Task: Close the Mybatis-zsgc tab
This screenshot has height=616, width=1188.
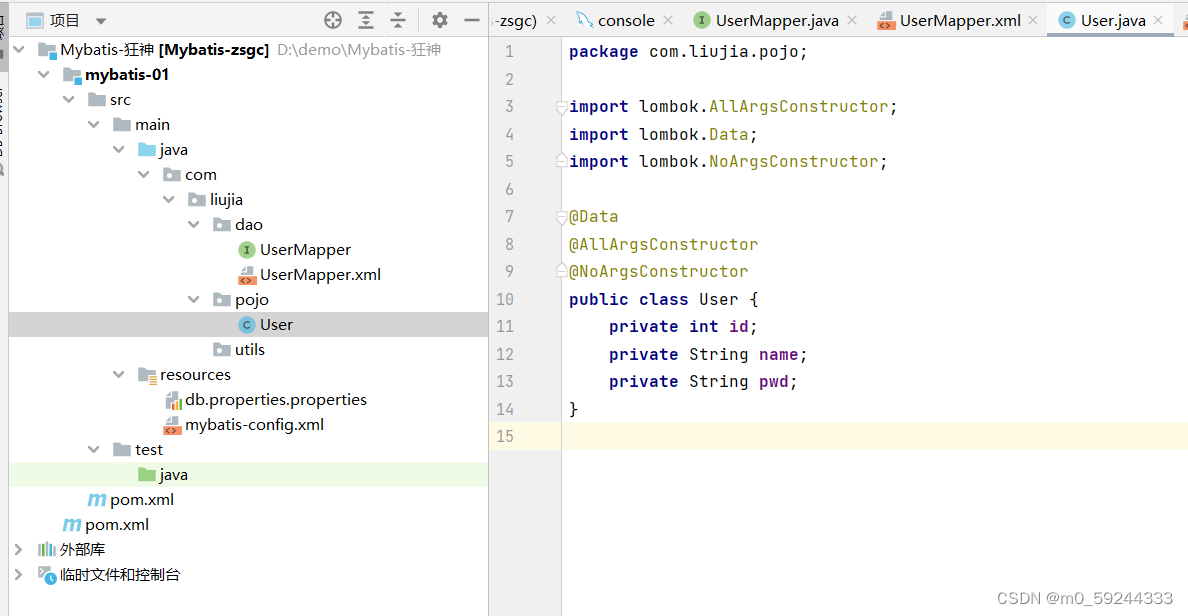Action: (551, 20)
